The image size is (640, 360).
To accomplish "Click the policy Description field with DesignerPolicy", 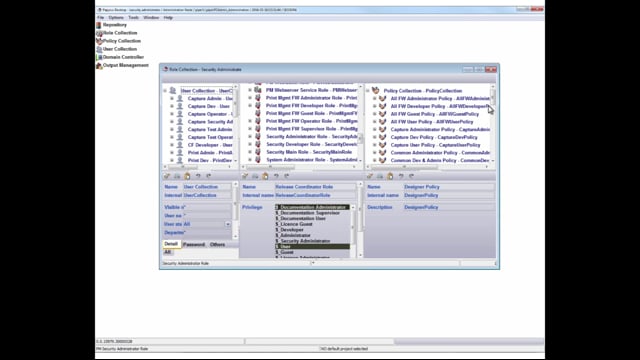I will (x=449, y=207).
